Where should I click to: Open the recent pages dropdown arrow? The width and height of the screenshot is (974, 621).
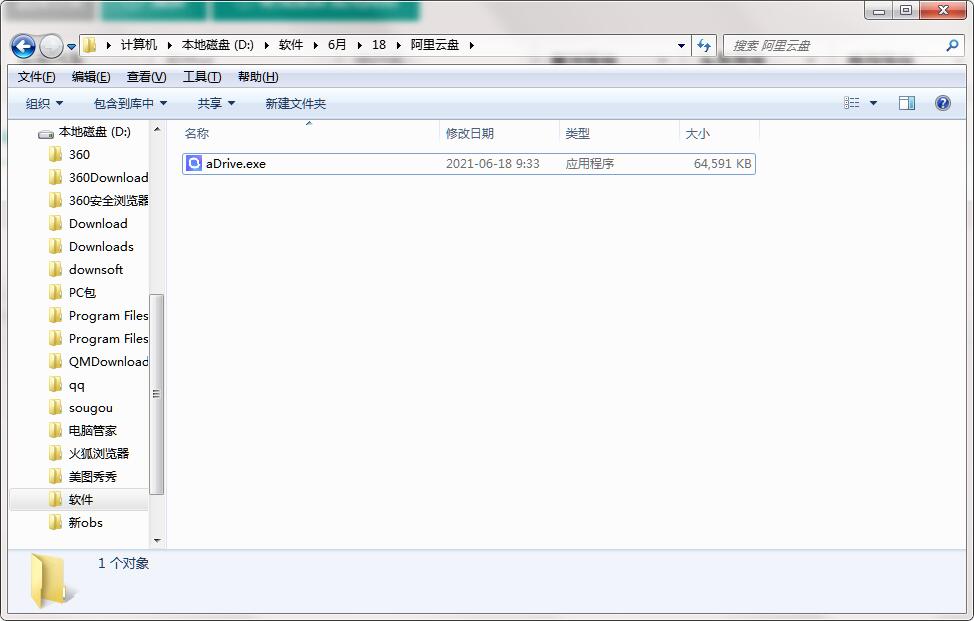coord(71,47)
